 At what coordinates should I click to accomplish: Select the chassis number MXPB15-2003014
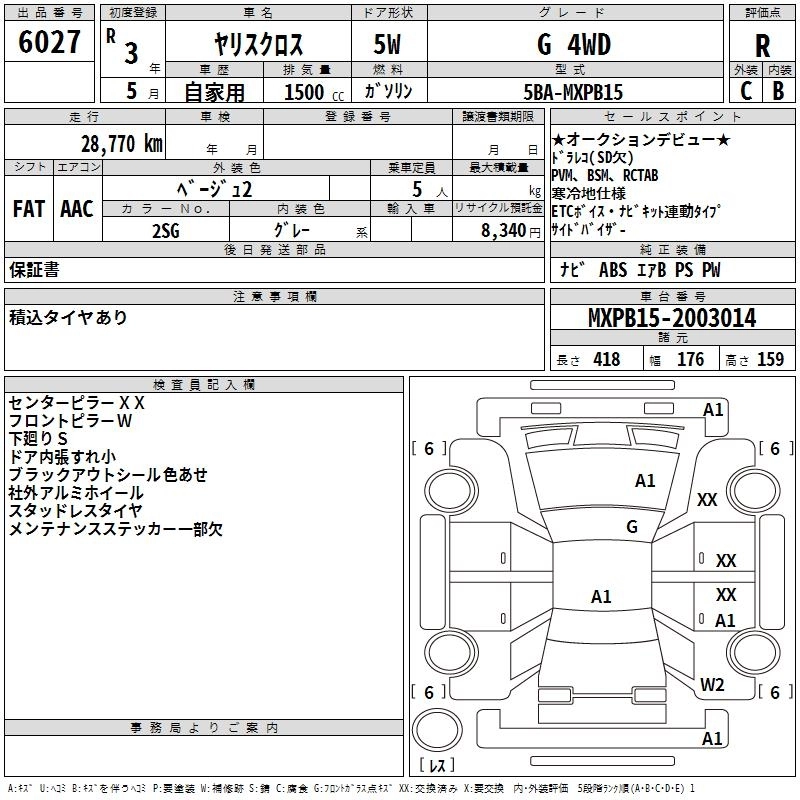[672, 318]
